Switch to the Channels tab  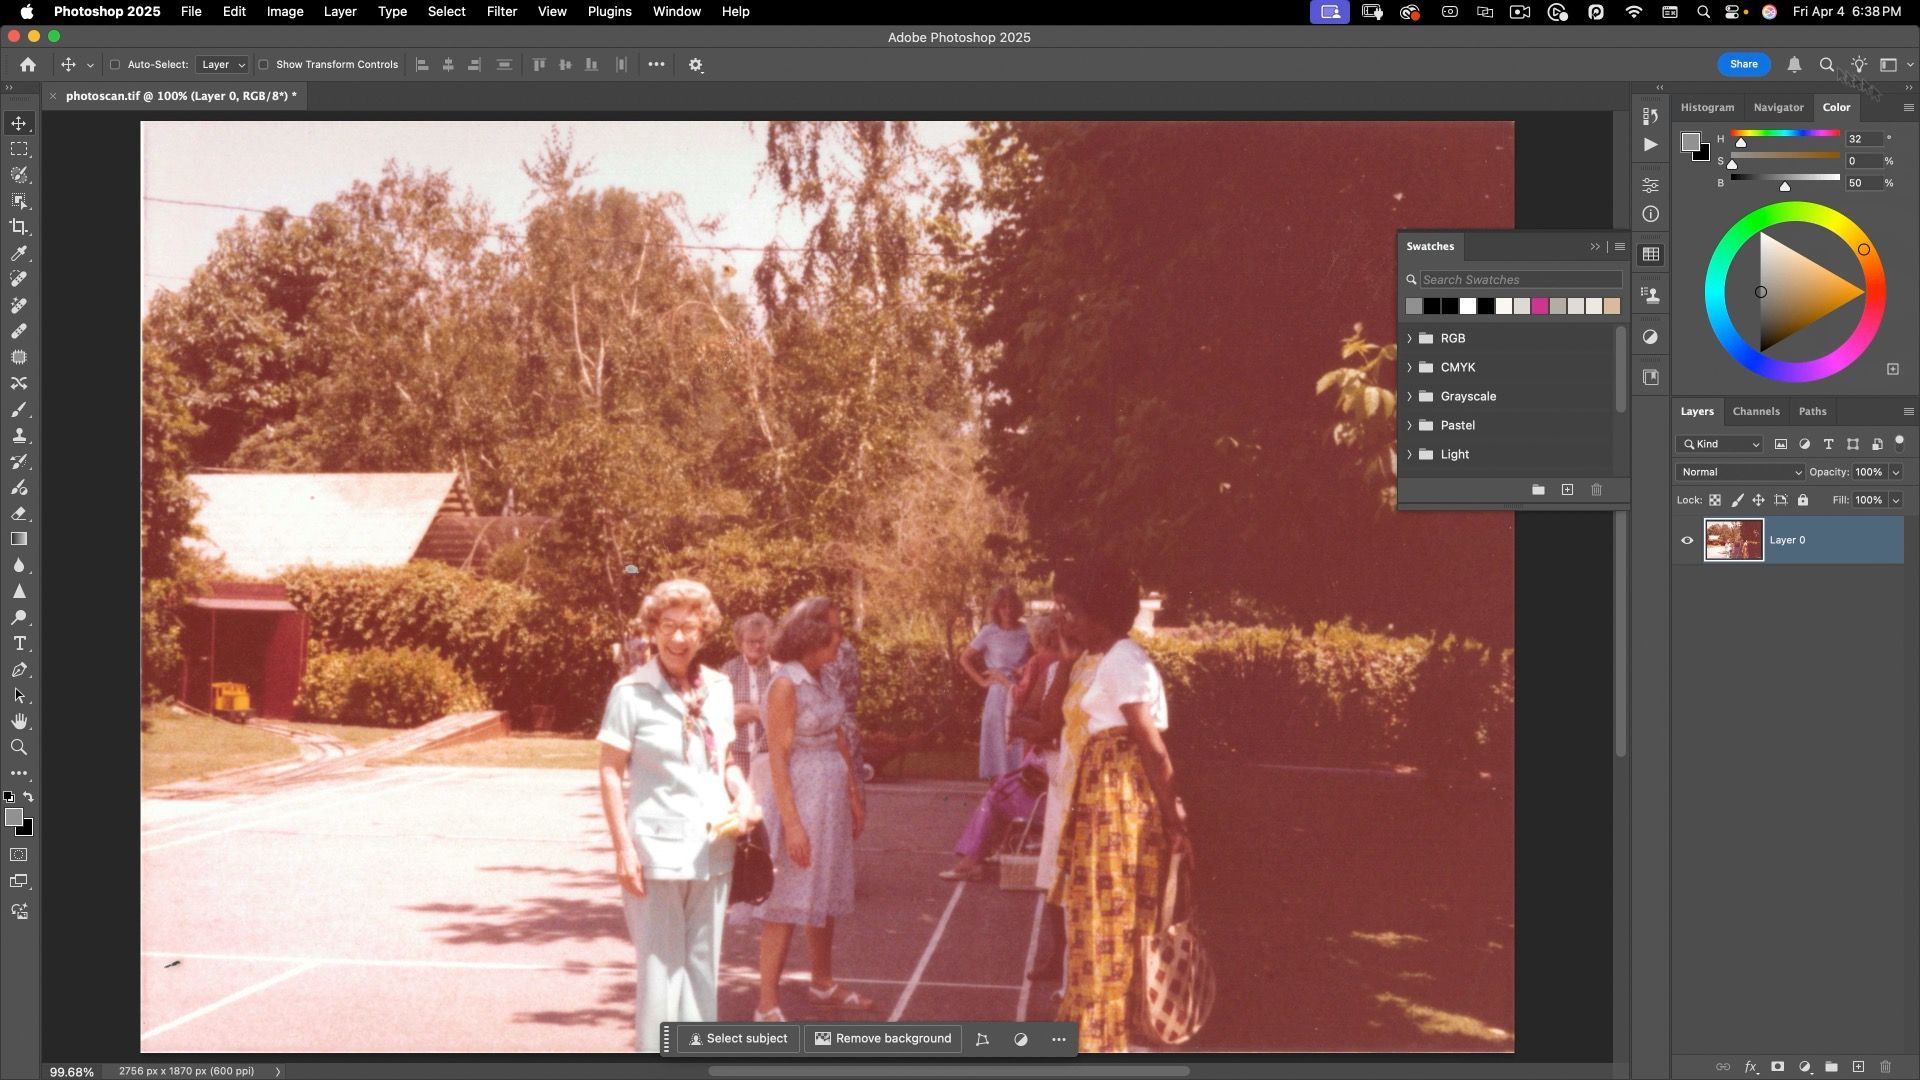tap(1755, 412)
